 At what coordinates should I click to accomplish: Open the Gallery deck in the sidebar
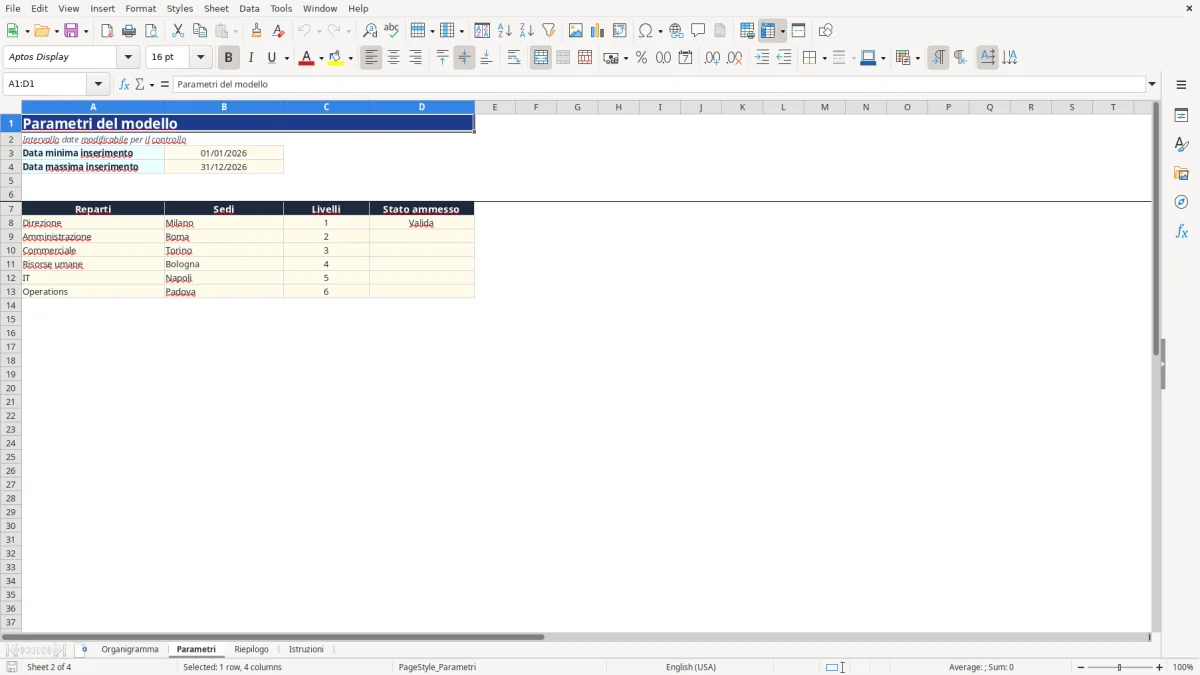pos(1181,173)
